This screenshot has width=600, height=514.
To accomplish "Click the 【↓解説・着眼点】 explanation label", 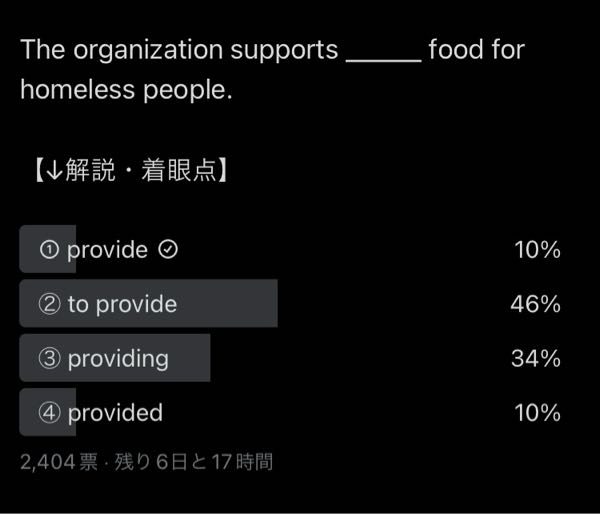I will tap(131, 170).
